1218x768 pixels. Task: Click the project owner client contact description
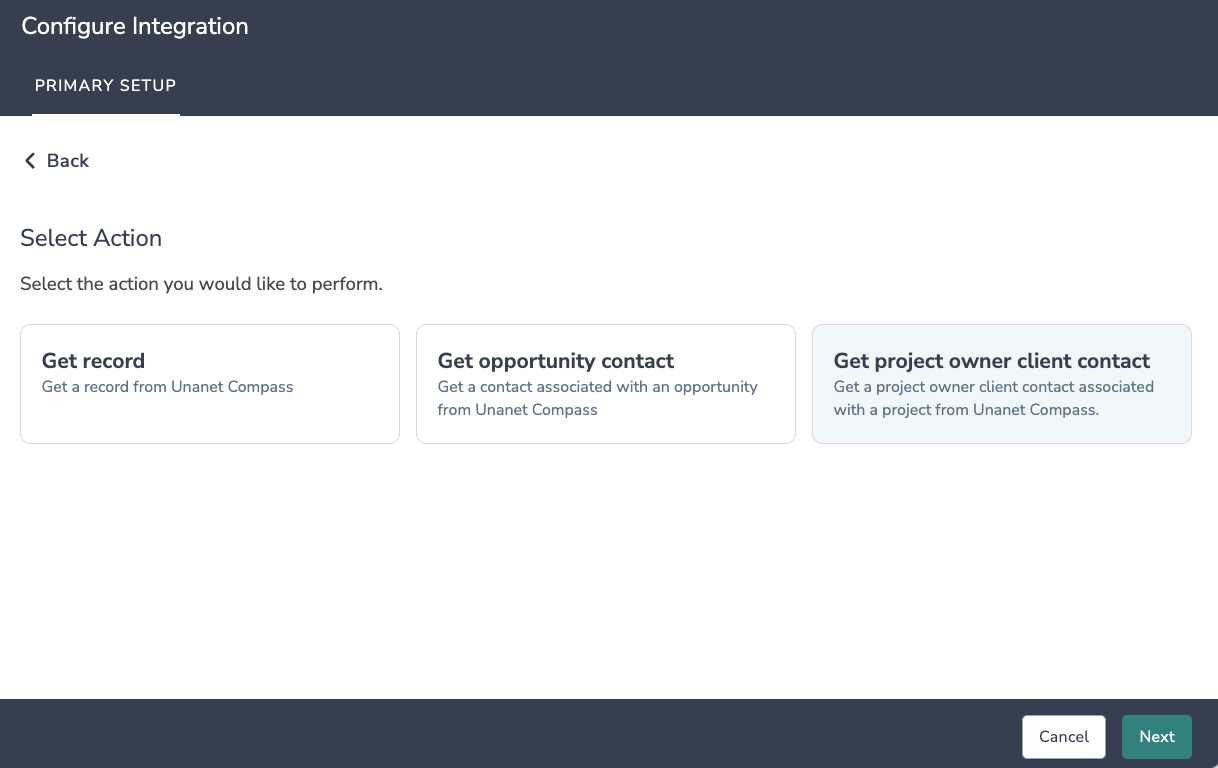(x=993, y=398)
